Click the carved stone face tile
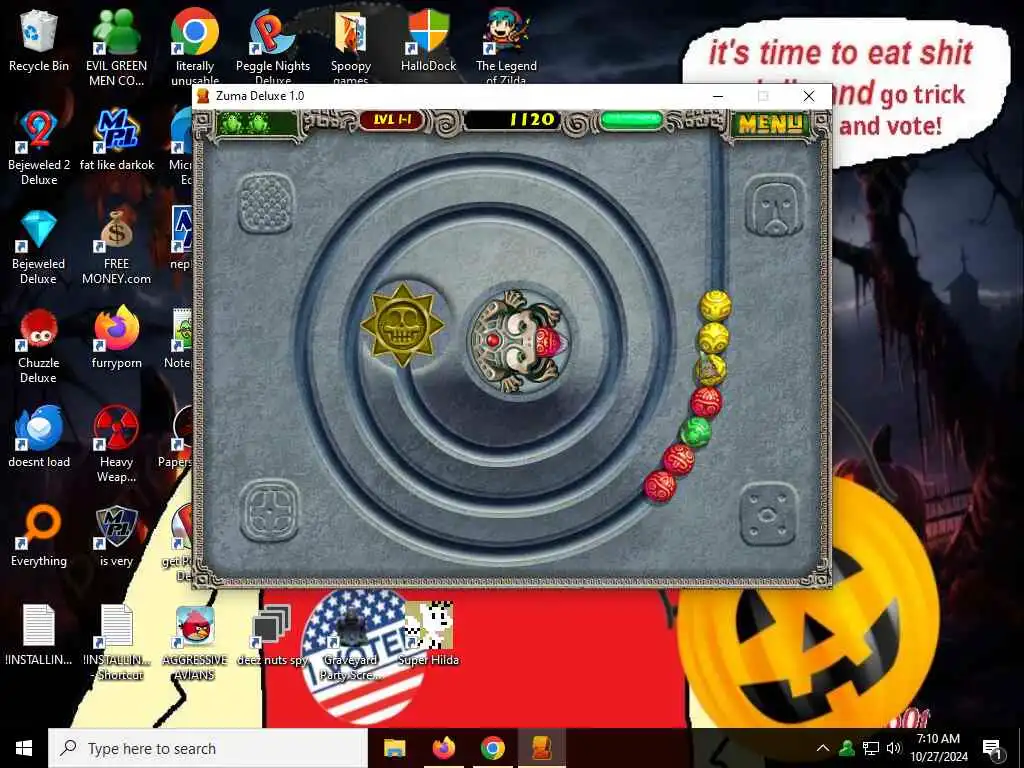Viewport: 1024px width, 768px height. 775,207
